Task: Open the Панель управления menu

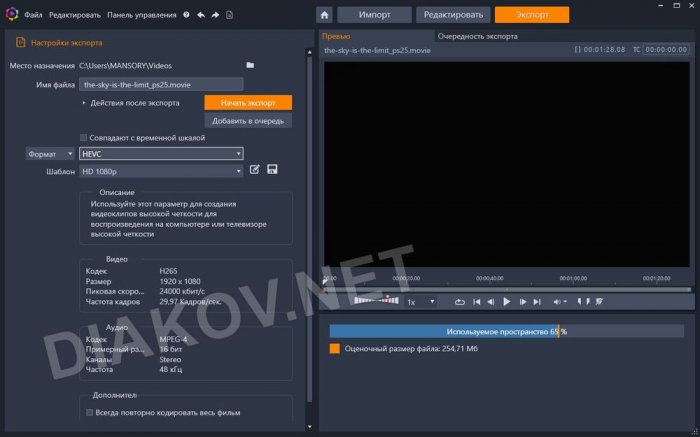Action: point(142,15)
